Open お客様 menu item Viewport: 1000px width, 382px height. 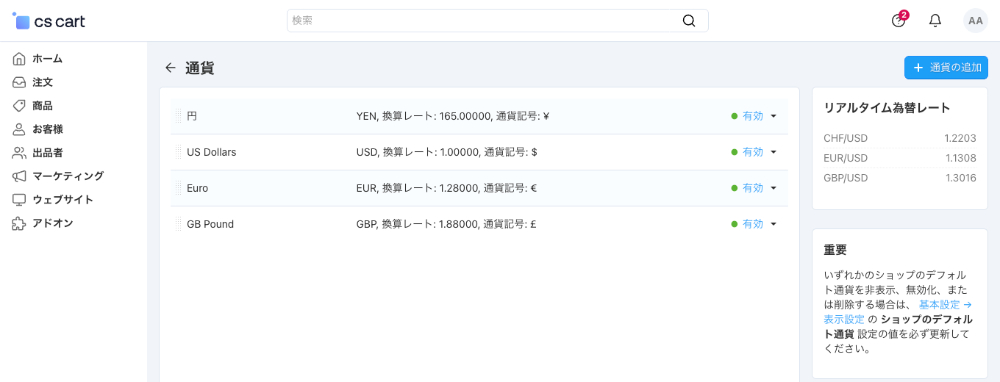coord(47,129)
